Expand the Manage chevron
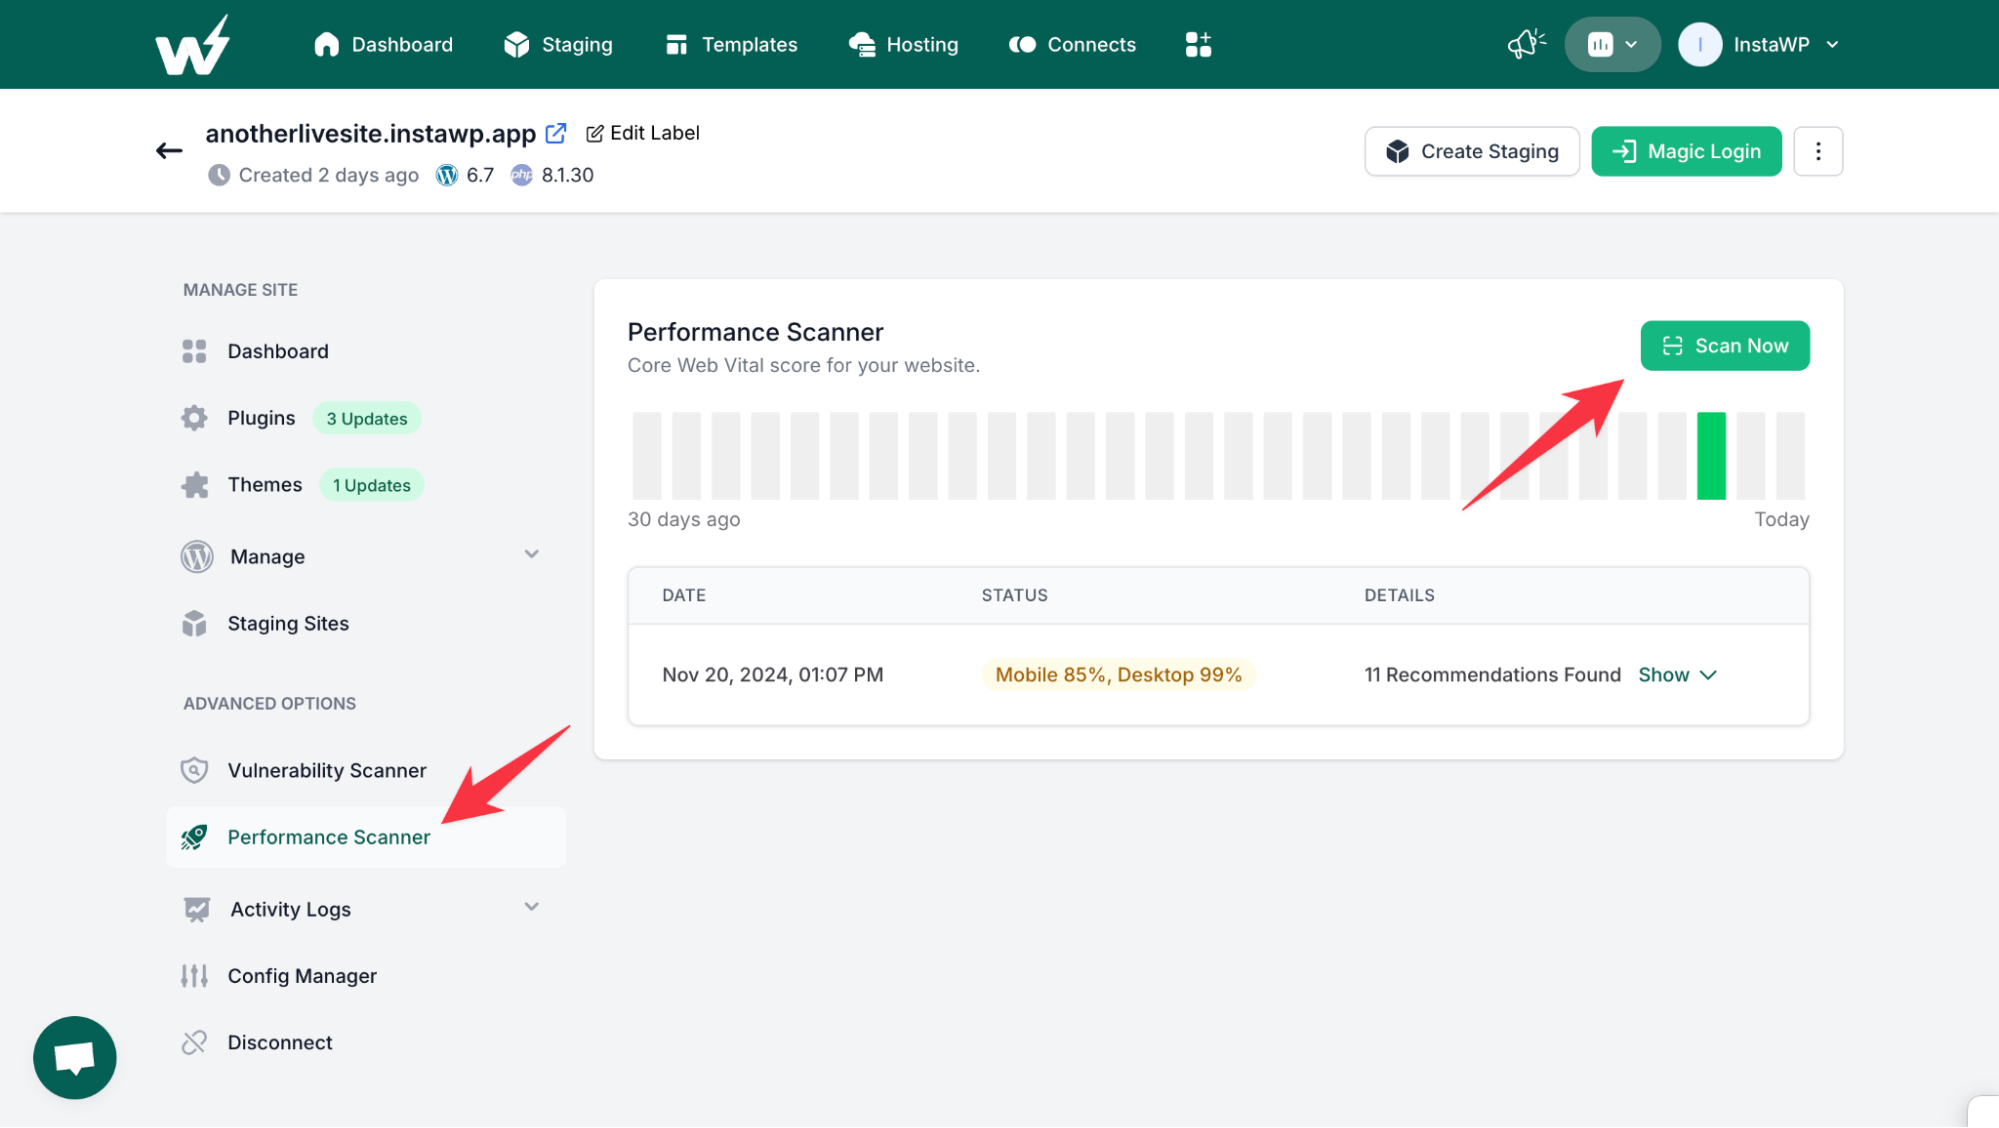The height and width of the screenshot is (1128, 1999). coord(531,555)
